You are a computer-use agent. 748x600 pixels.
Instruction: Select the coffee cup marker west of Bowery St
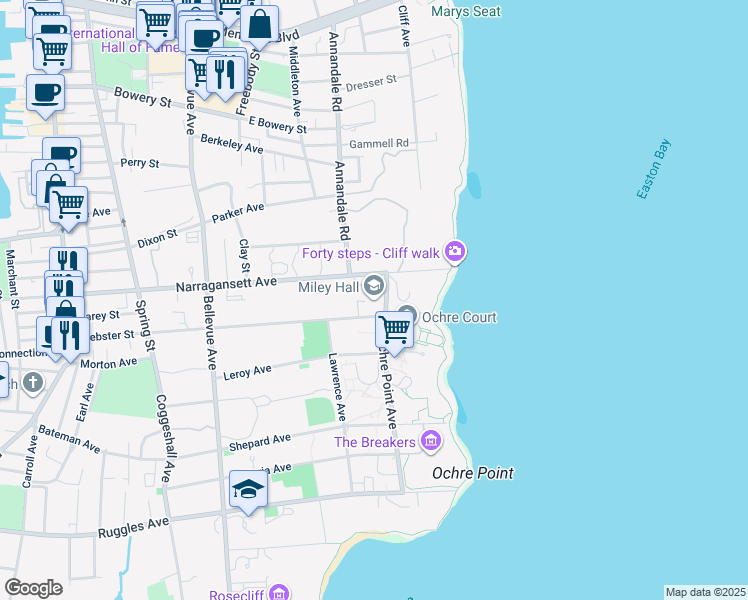[45, 95]
